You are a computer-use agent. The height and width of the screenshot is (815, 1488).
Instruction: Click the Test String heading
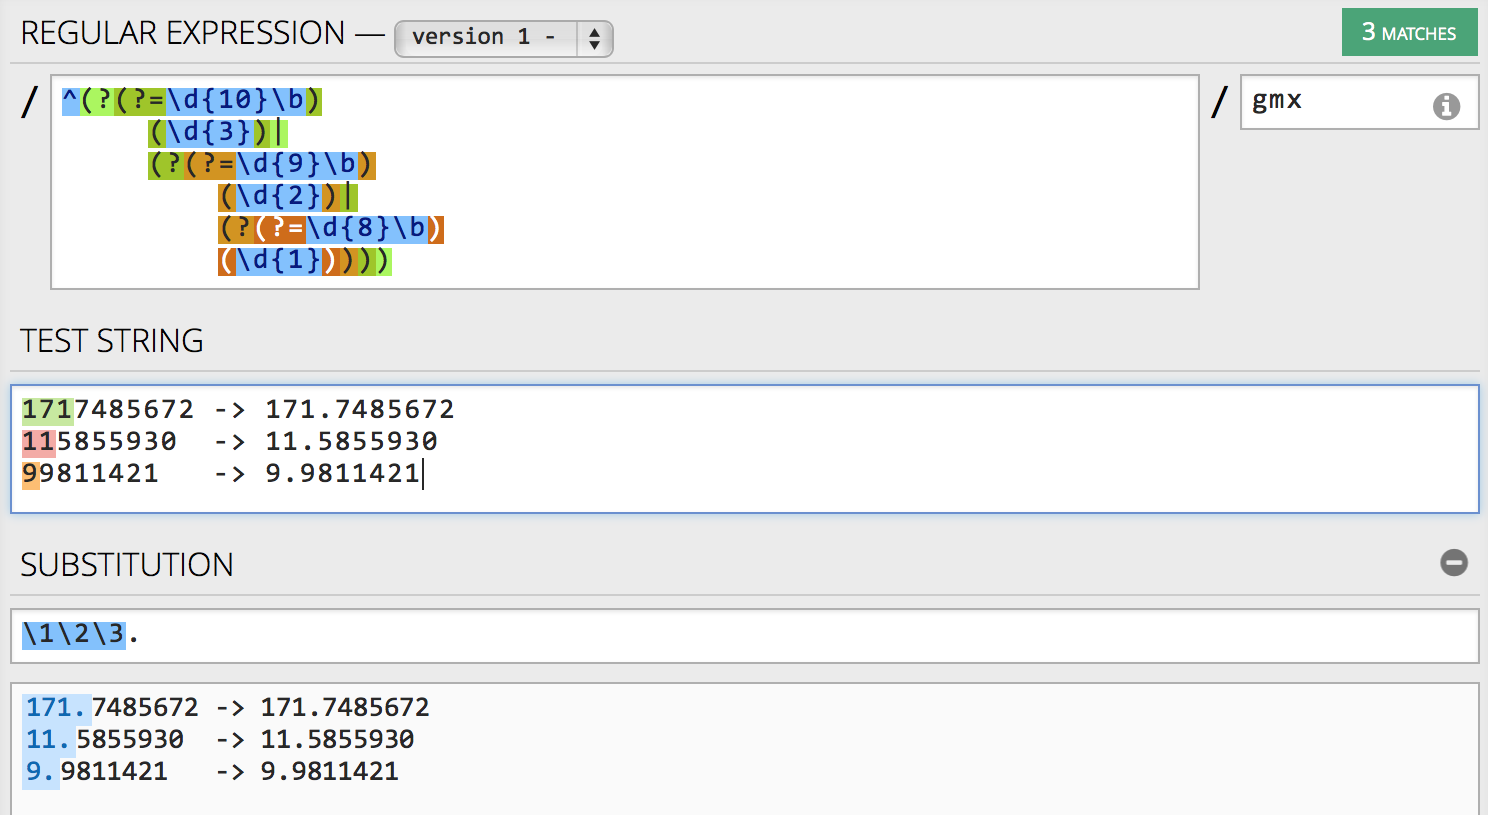tap(112, 341)
